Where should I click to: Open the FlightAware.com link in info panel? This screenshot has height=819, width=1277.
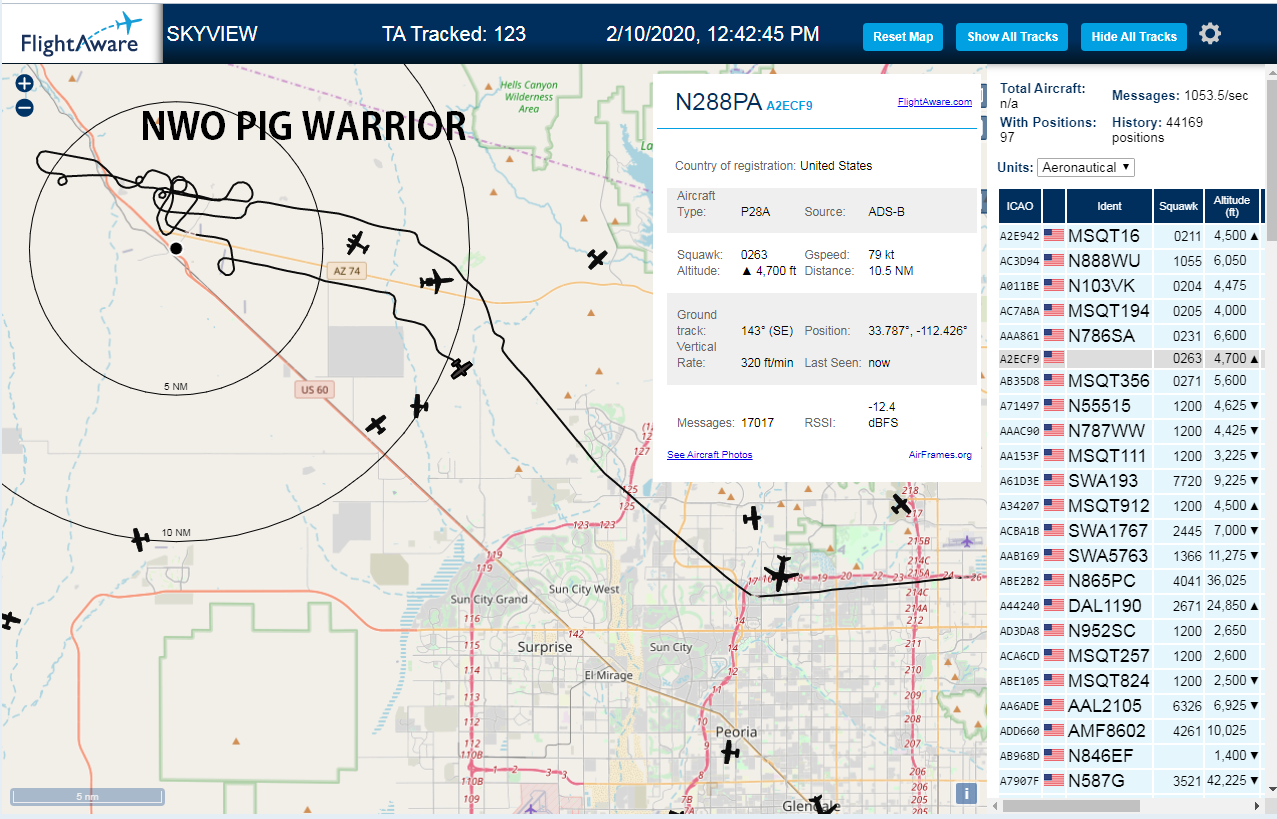click(934, 102)
